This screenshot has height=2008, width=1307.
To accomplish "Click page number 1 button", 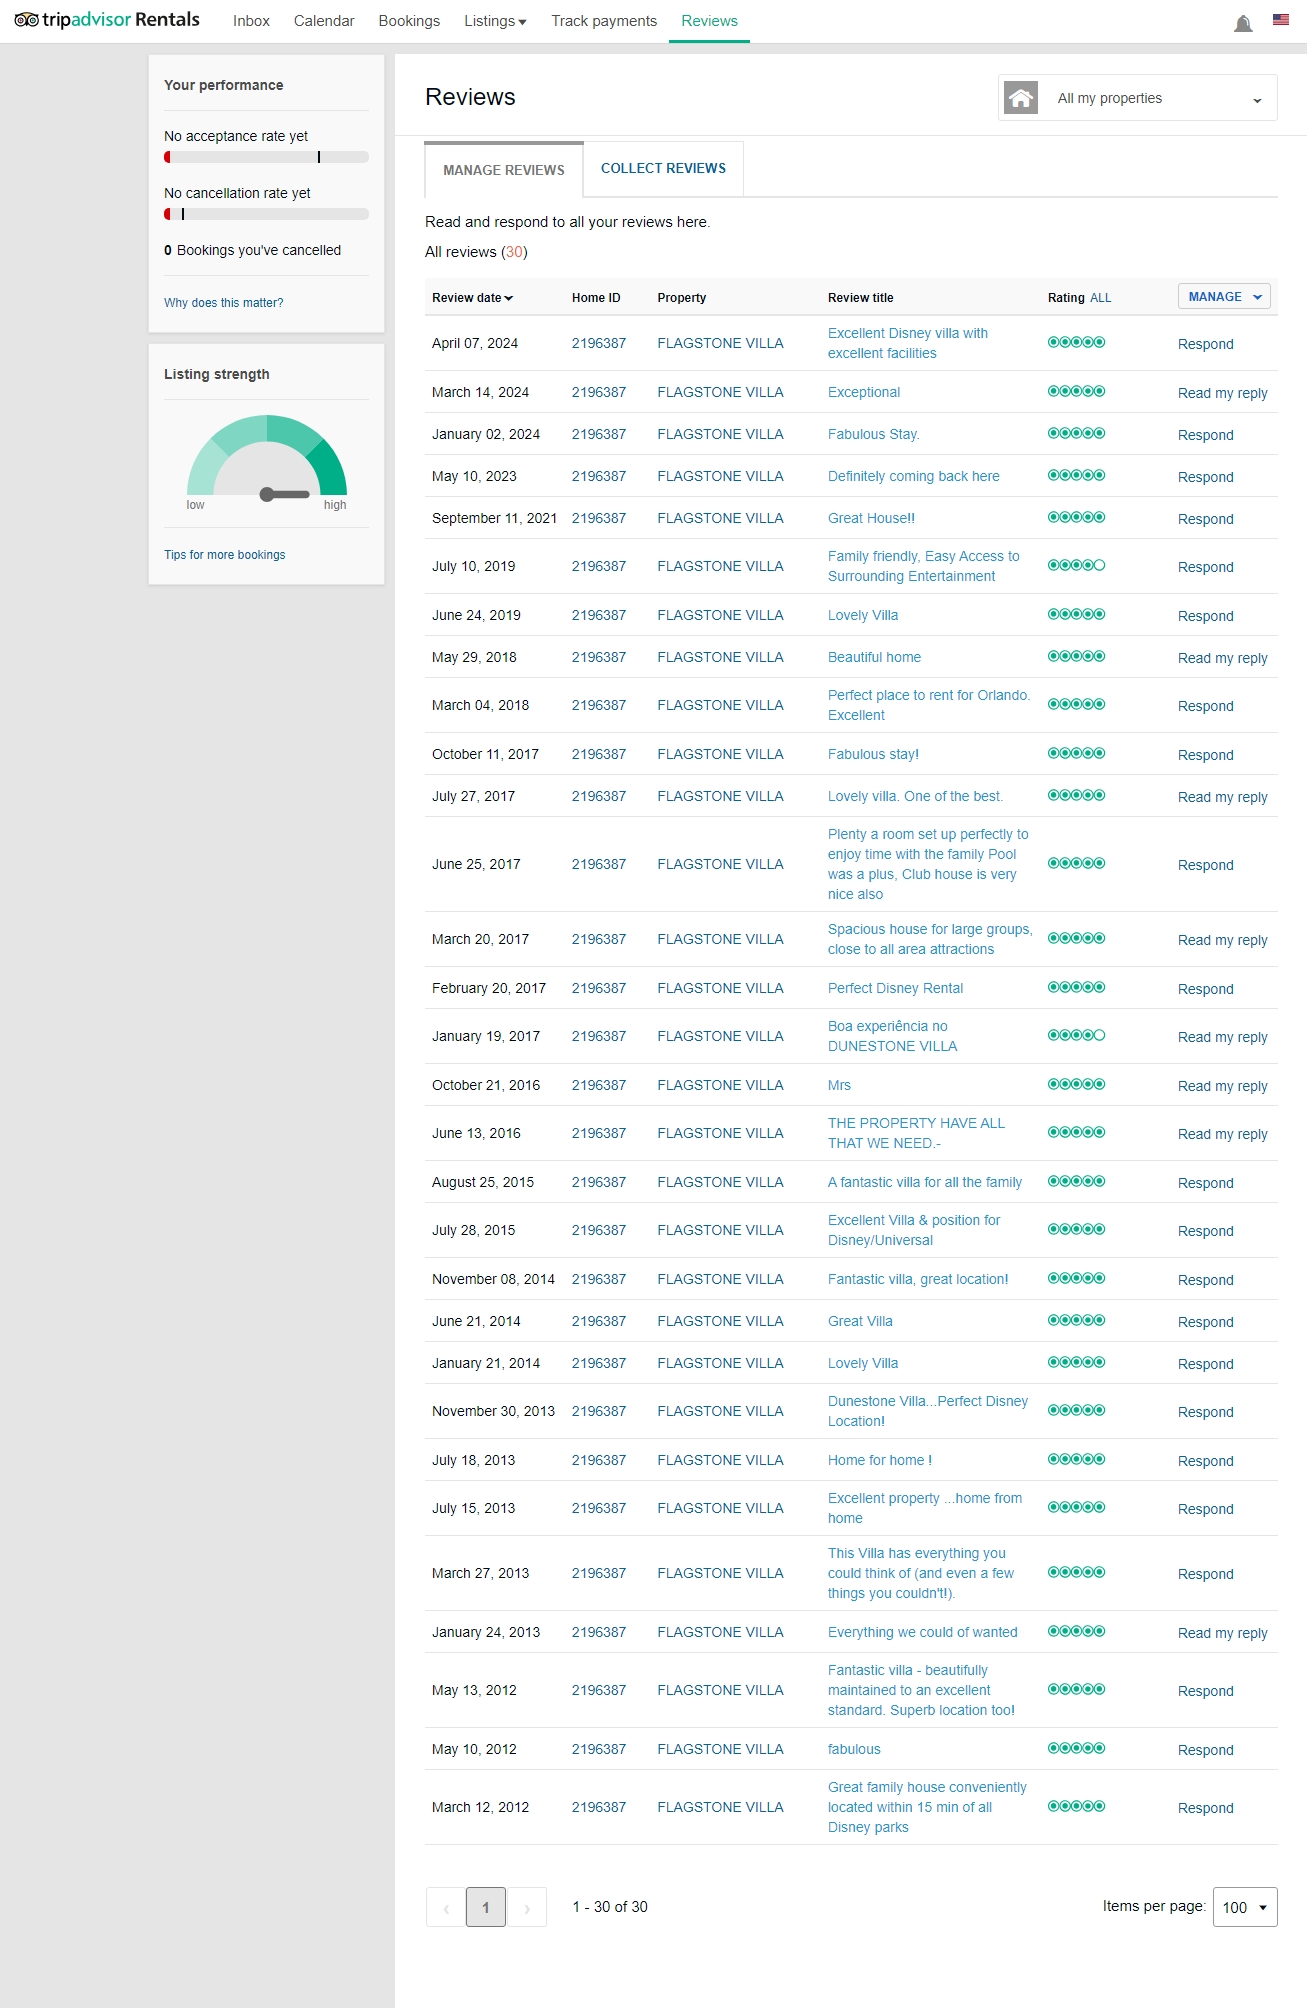I will pos(486,1908).
